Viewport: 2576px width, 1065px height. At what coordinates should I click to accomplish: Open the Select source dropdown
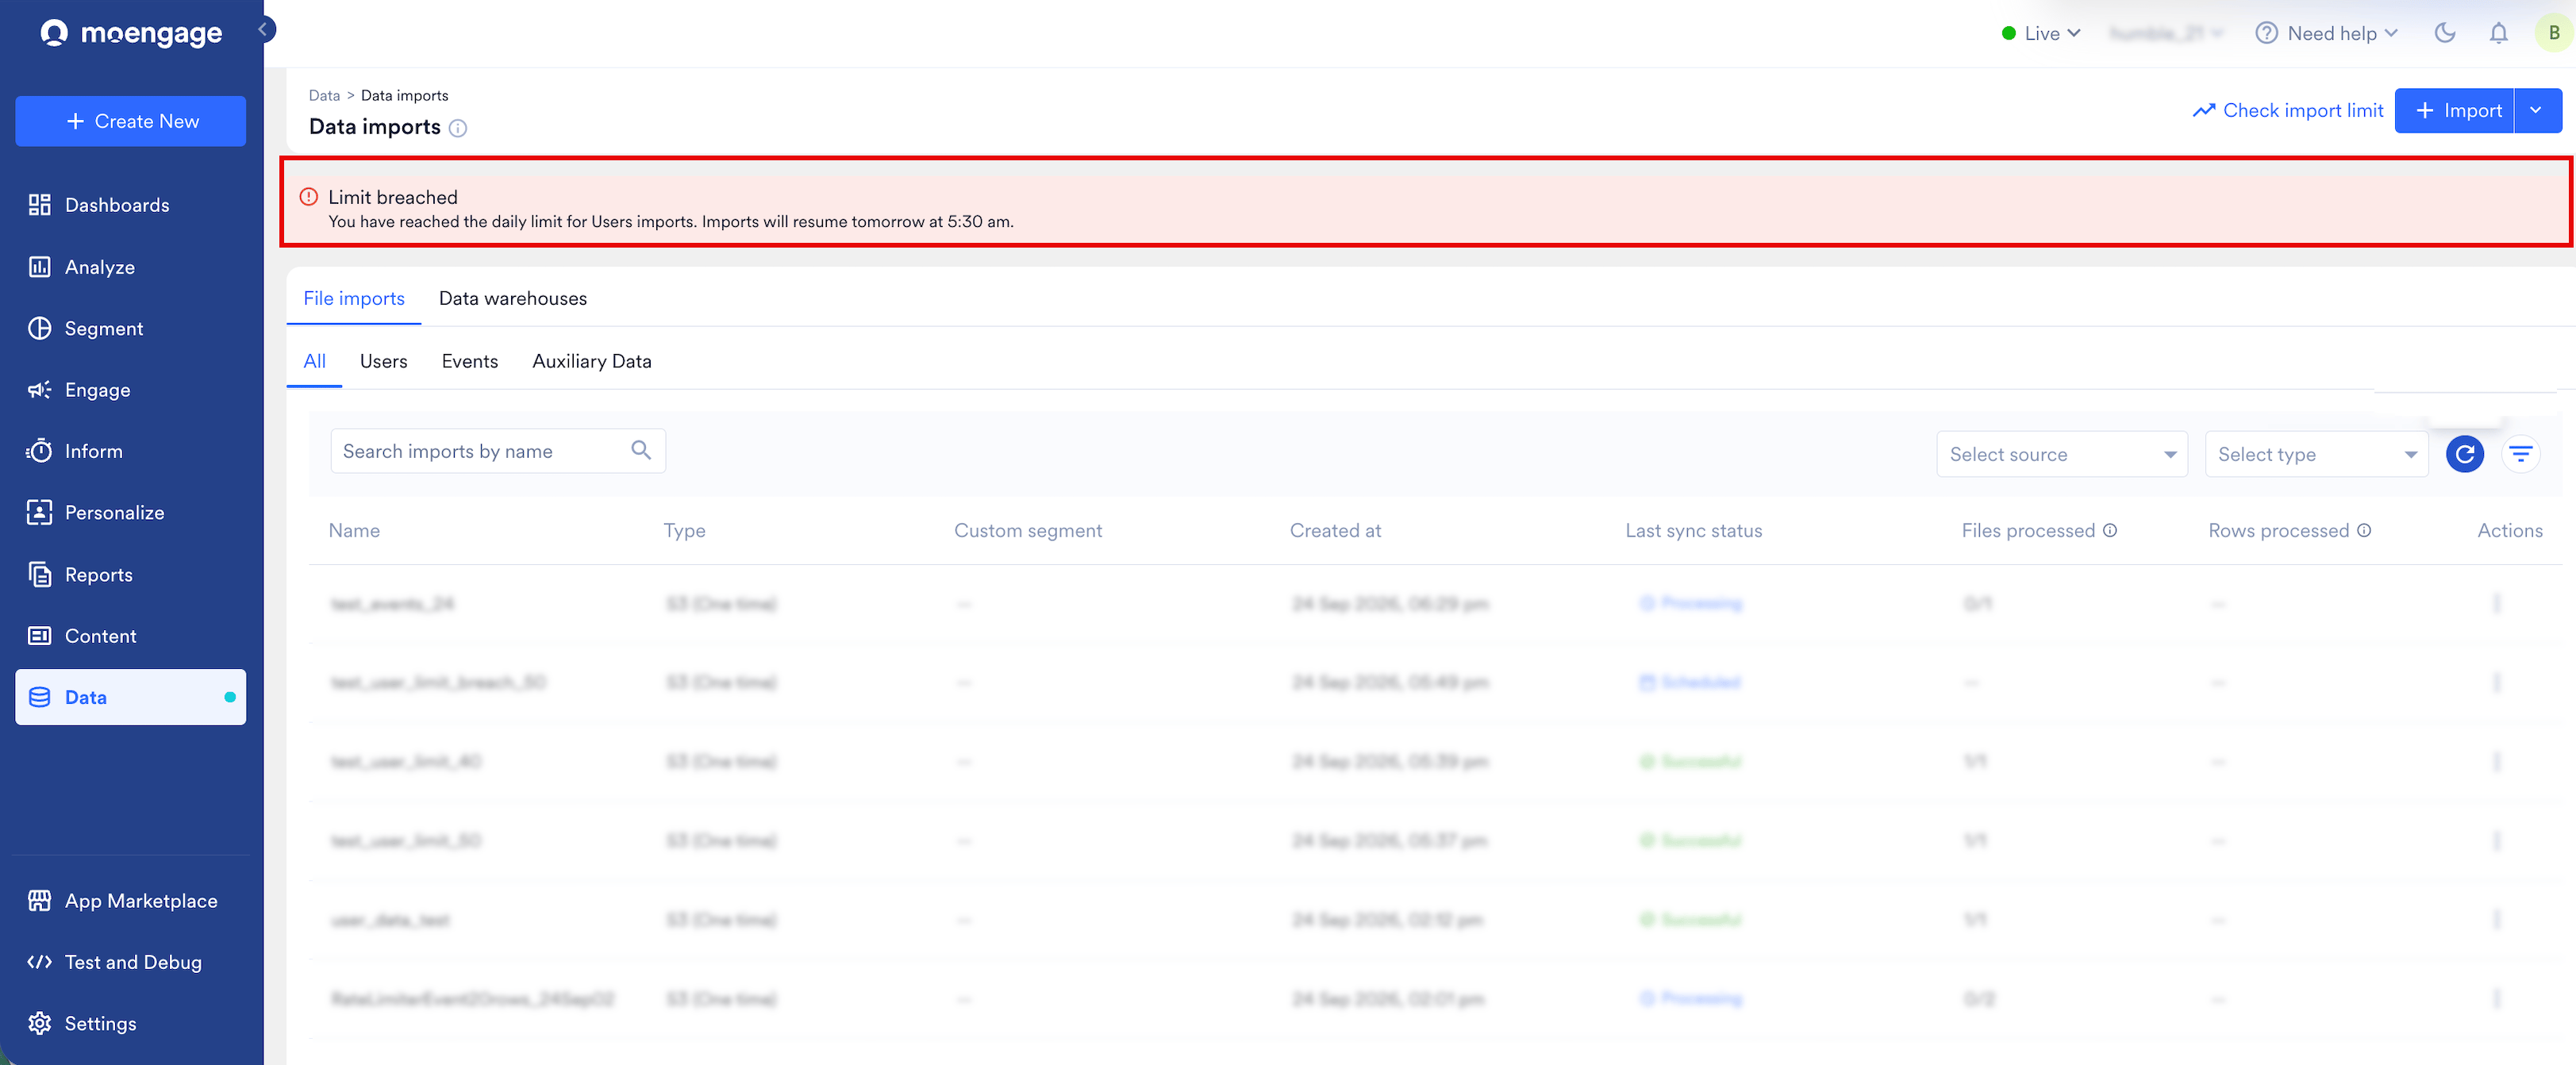[x=2061, y=454]
